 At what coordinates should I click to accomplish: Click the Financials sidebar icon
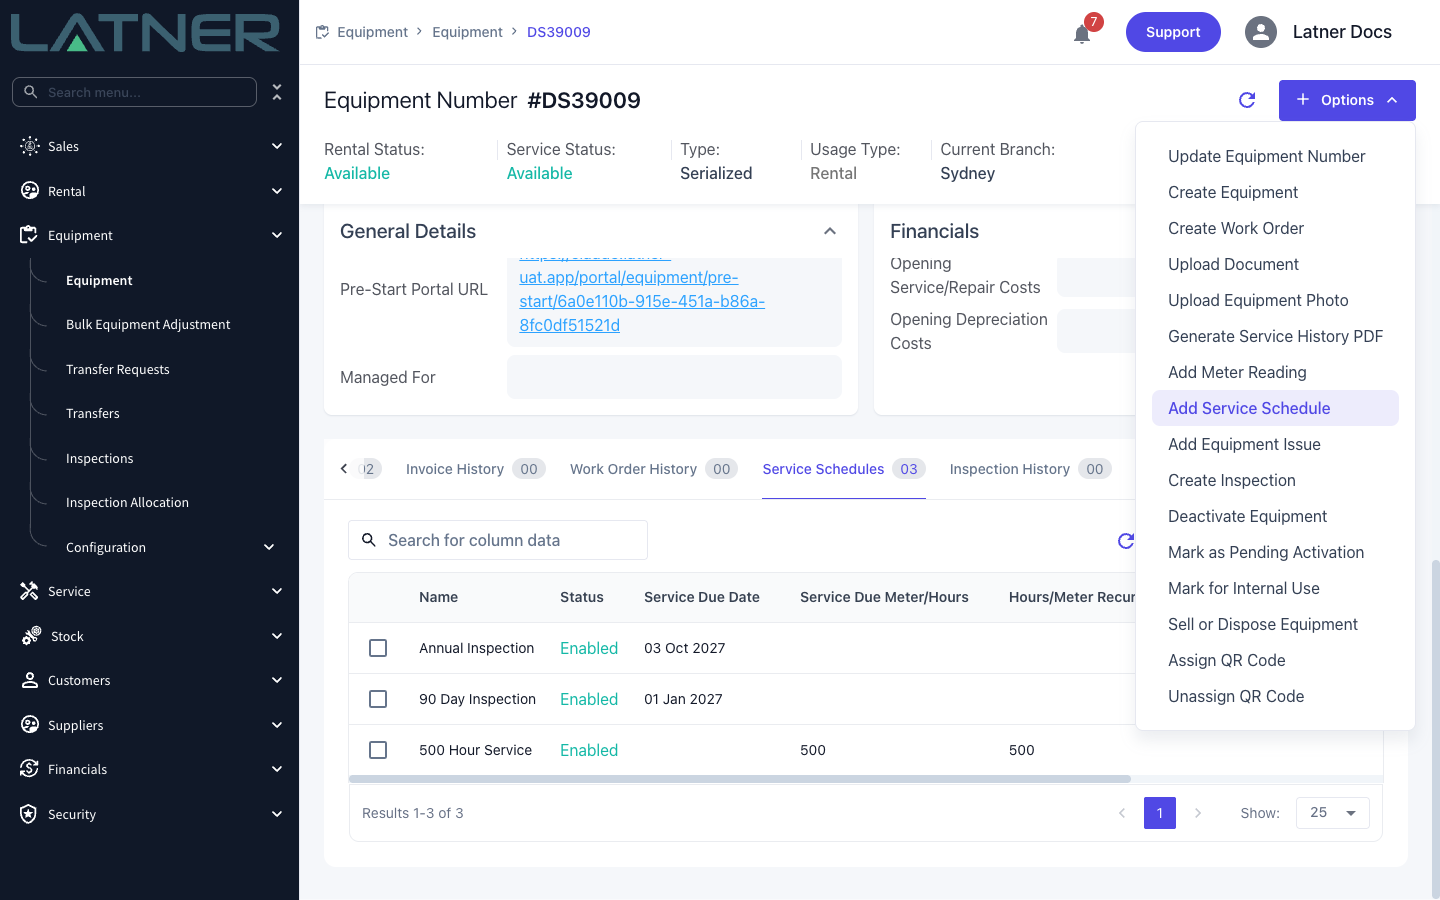pos(29,769)
